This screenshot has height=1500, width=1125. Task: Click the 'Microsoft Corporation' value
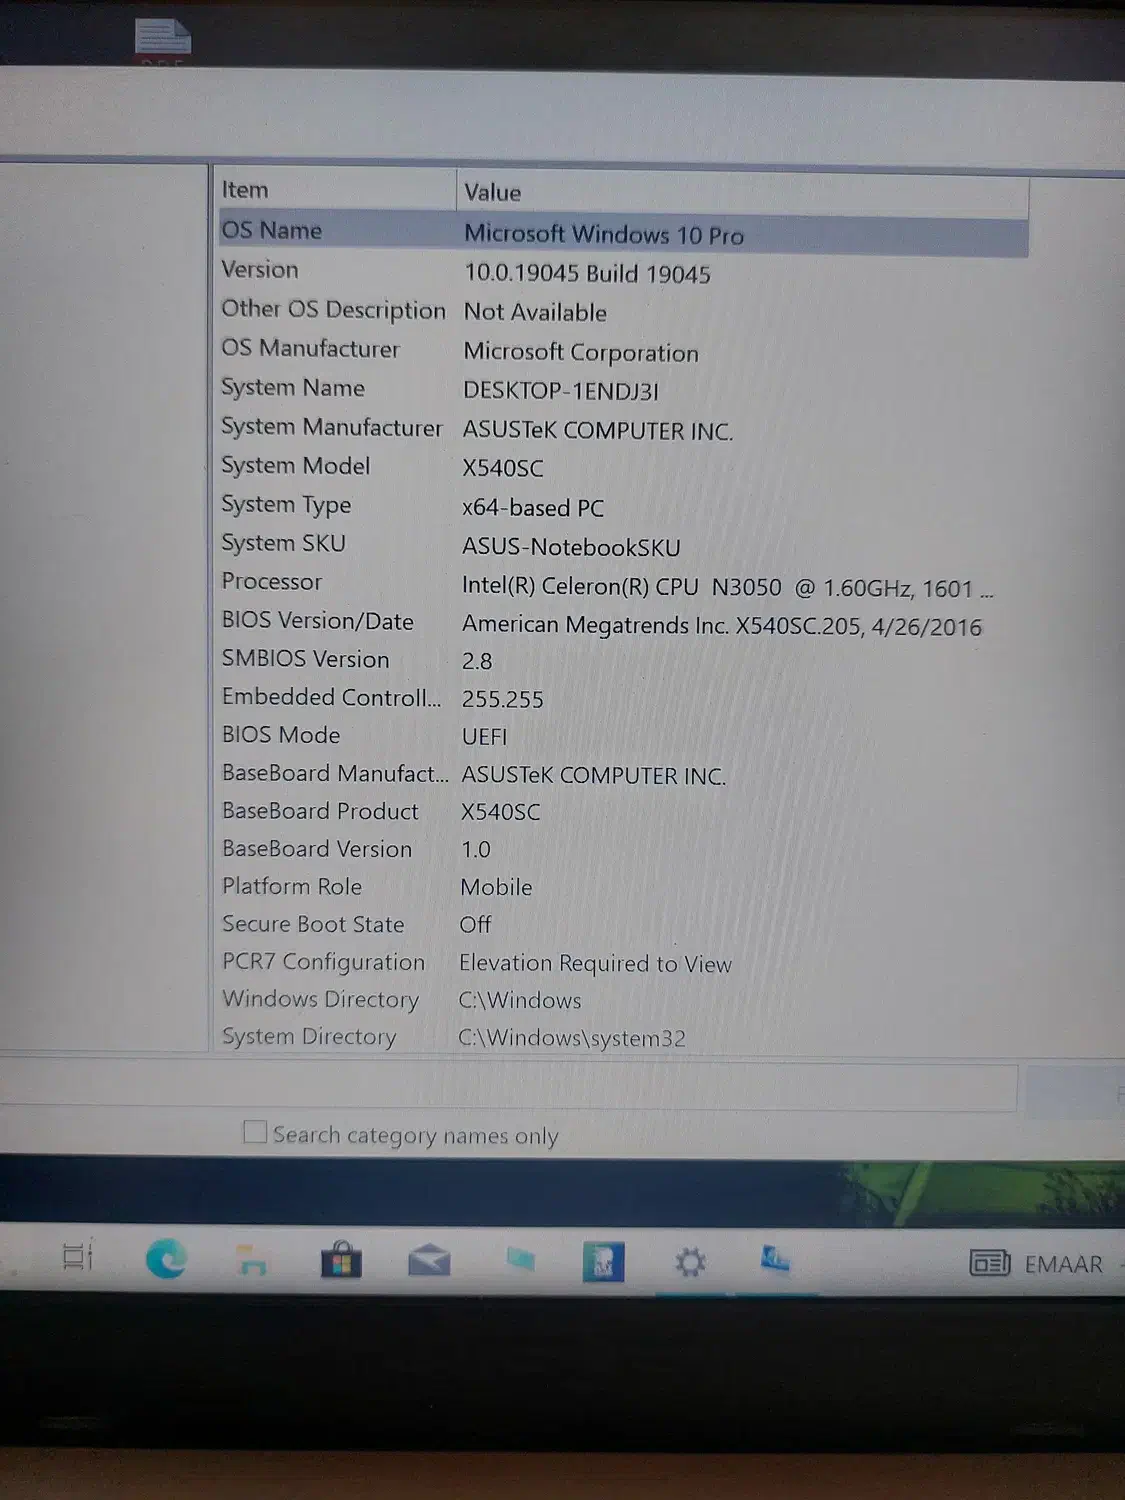coord(581,353)
